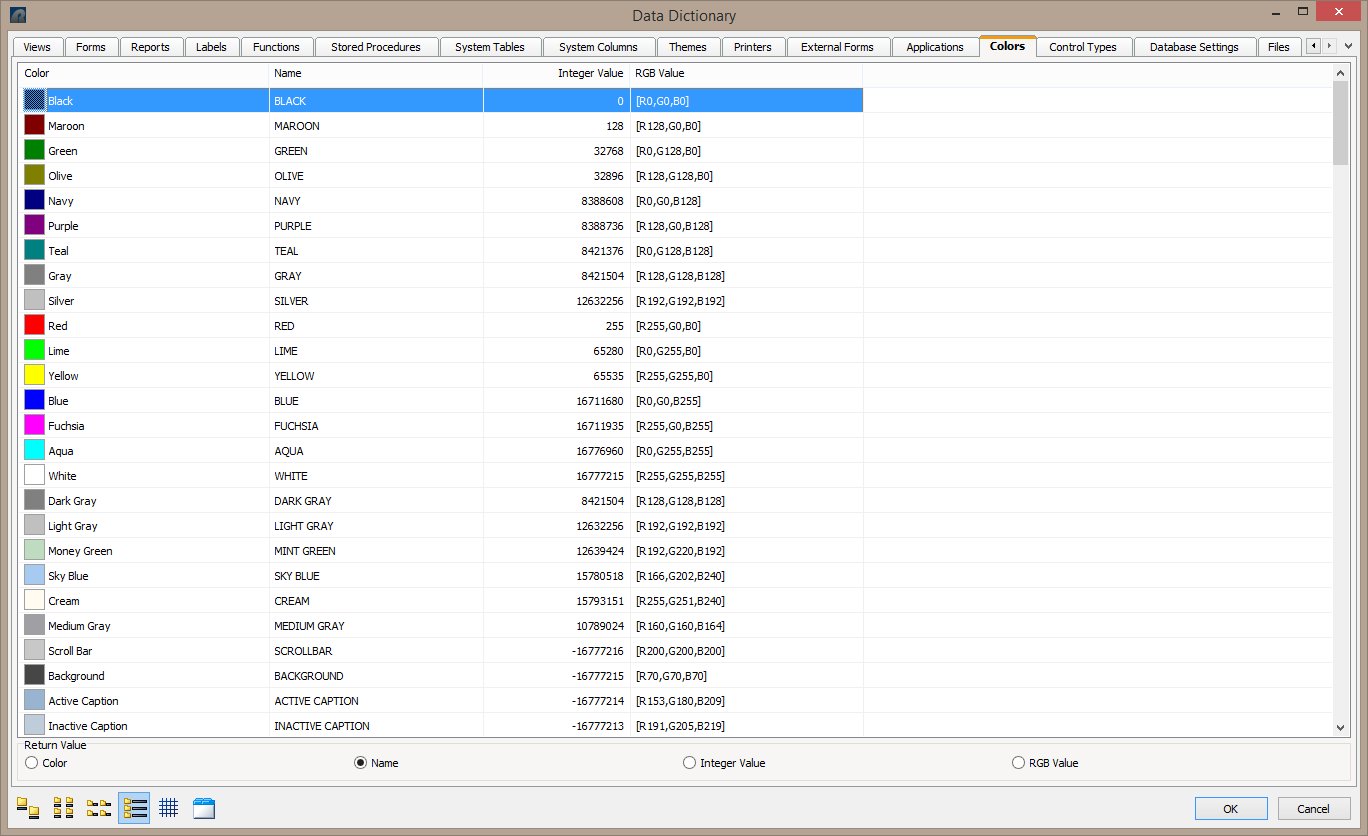Toggle the grid lines icon

coord(169,808)
